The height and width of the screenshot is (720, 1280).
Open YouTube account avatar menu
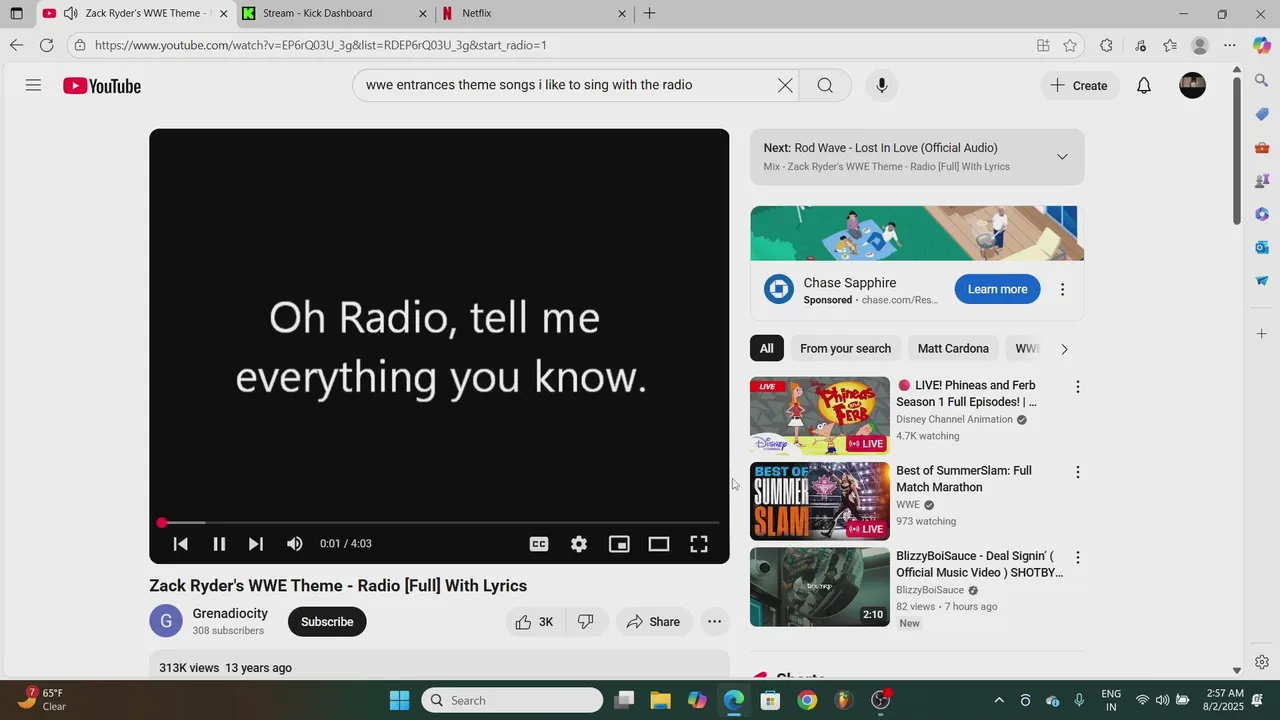(x=1192, y=86)
